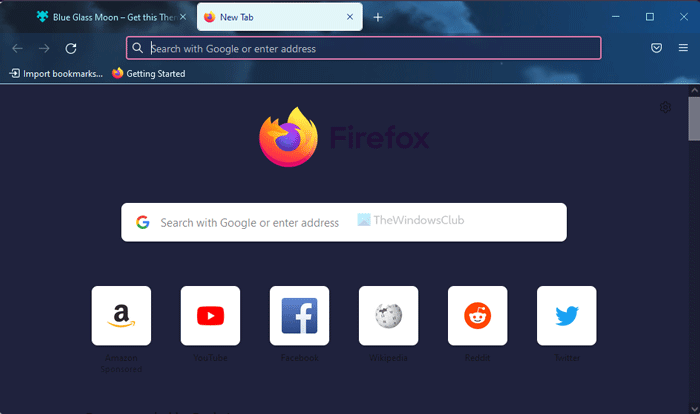
Task: Close the Blue Glass Moon tab
Action: 183,17
